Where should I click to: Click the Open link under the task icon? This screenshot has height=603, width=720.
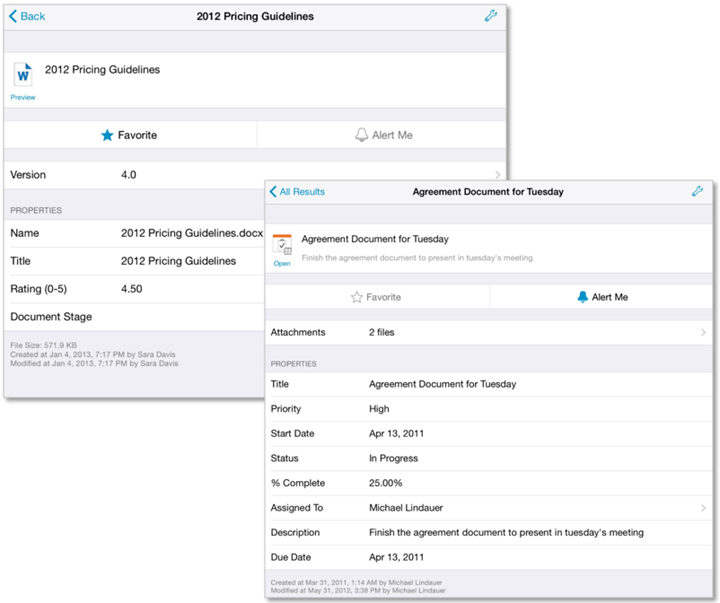click(282, 264)
